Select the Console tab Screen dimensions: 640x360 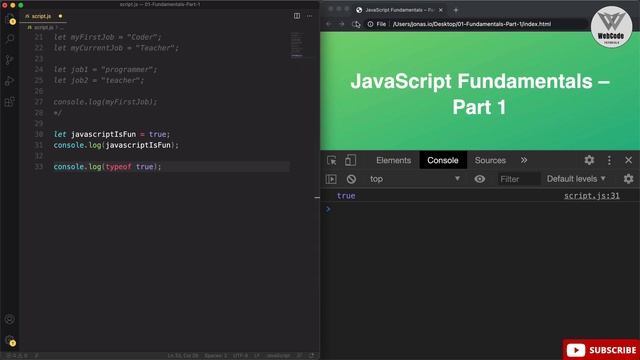(x=443, y=160)
